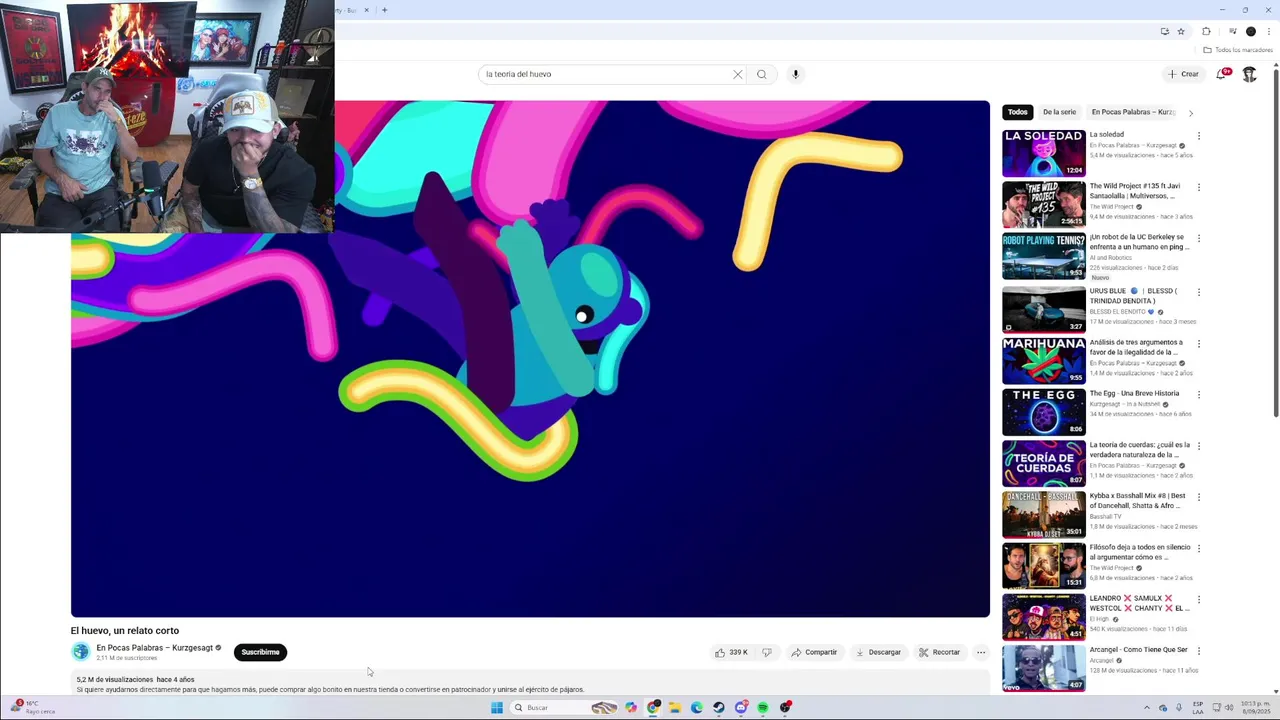1280x720 pixels.
Task: Open options for The Egg video
Action: tap(1198, 395)
